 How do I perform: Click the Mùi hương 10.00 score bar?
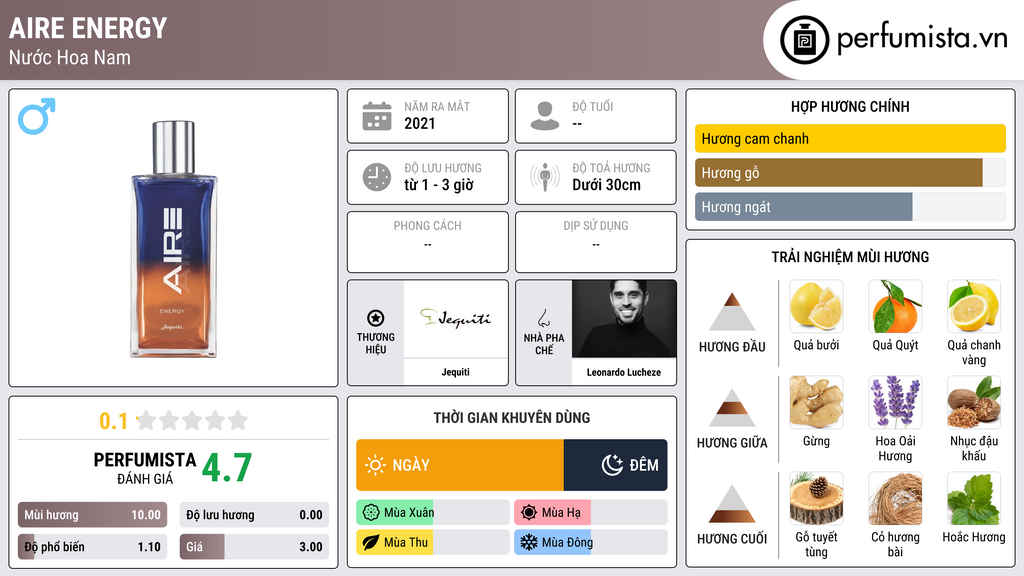tap(92, 515)
